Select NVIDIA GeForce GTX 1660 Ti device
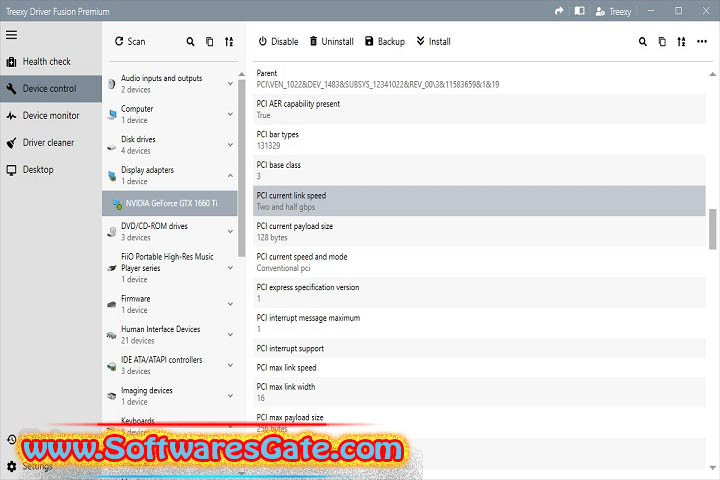 169,203
